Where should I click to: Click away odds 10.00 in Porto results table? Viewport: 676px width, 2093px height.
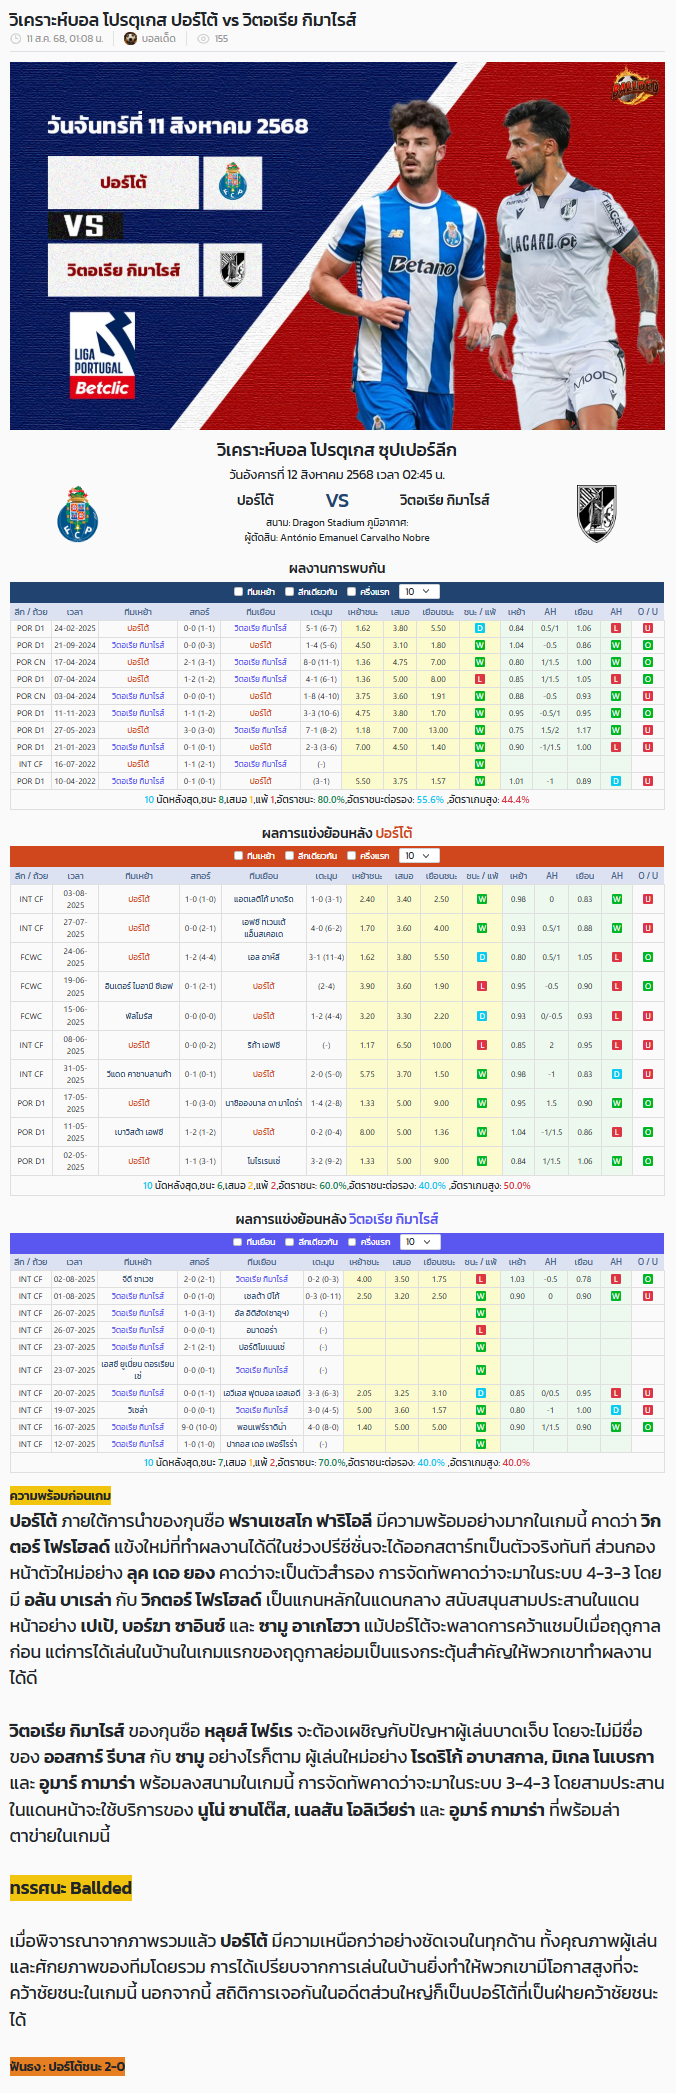pyautogui.click(x=441, y=1045)
